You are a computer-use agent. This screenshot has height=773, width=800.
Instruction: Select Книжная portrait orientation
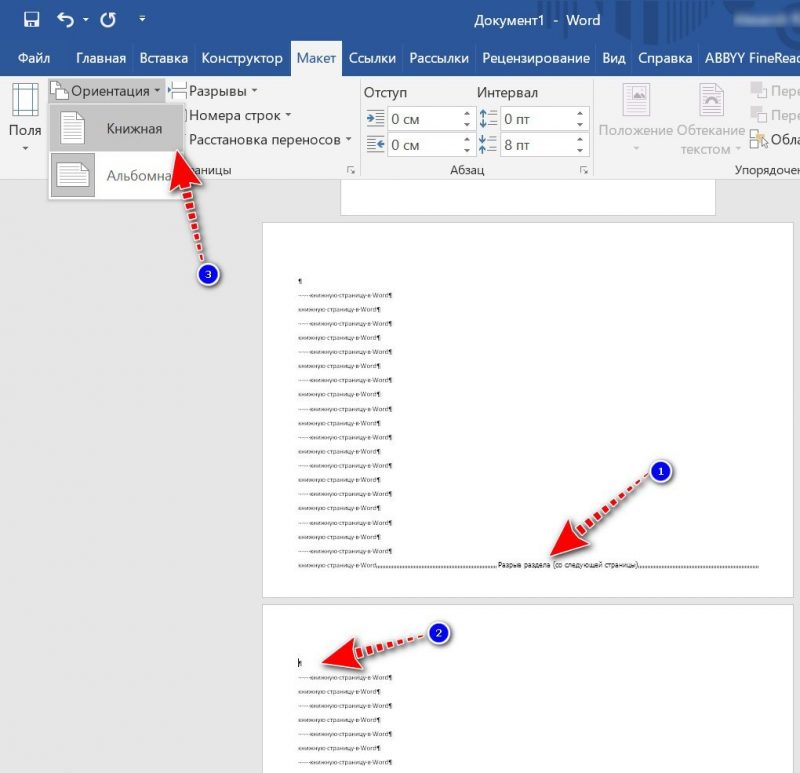pyautogui.click(x=116, y=129)
